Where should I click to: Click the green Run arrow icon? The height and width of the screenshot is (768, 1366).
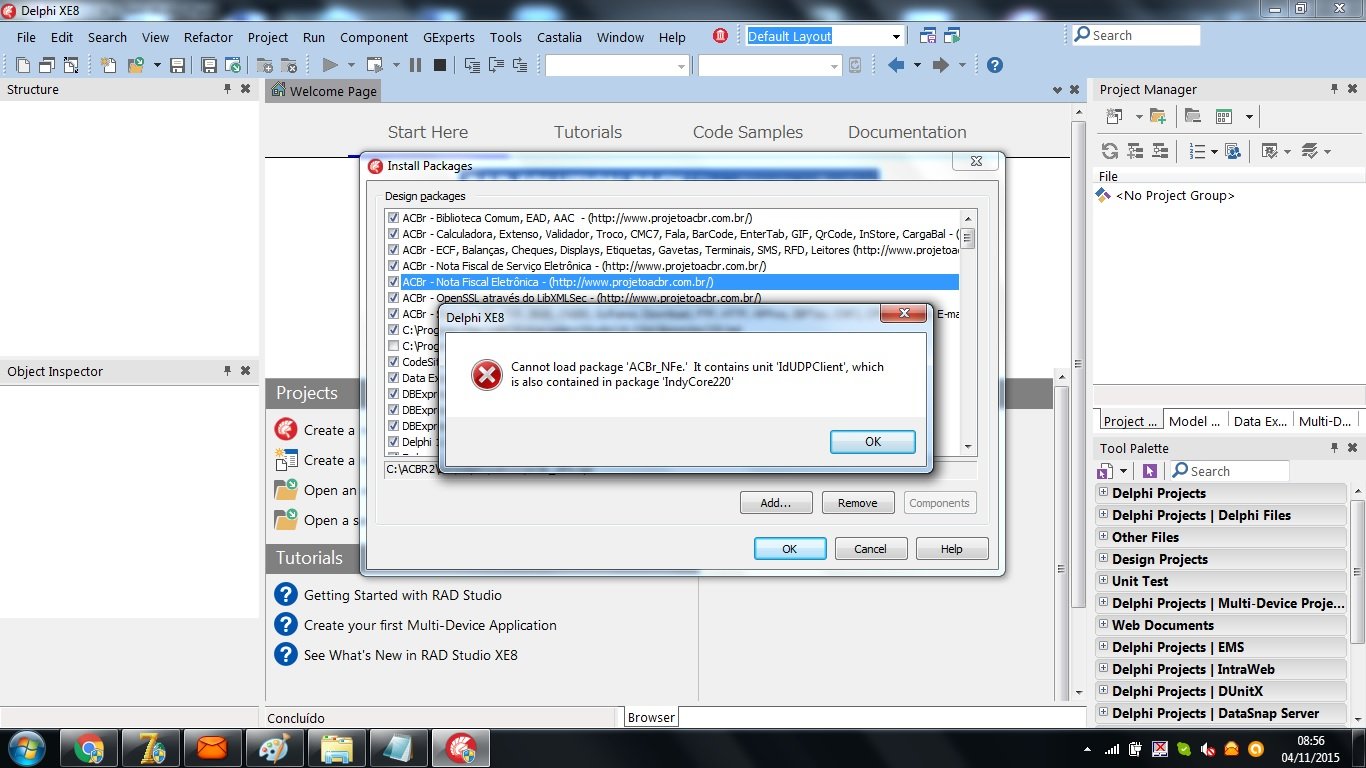[x=330, y=65]
